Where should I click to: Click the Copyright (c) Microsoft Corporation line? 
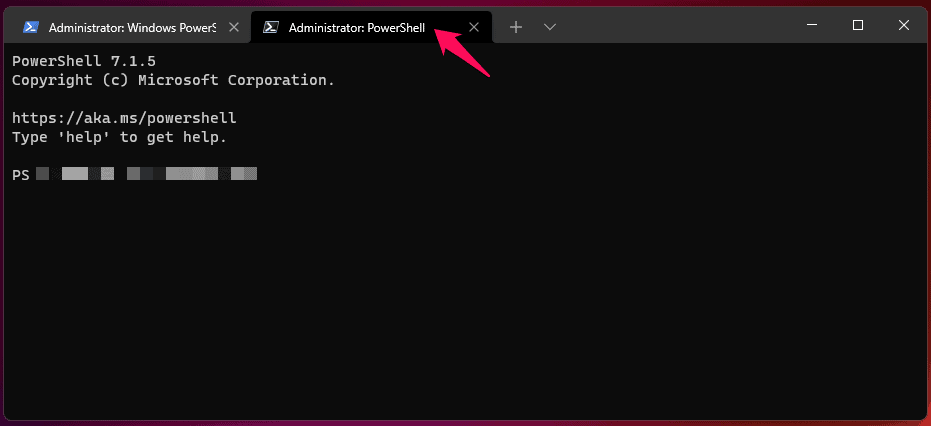pyautogui.click(x=173, y=80)
